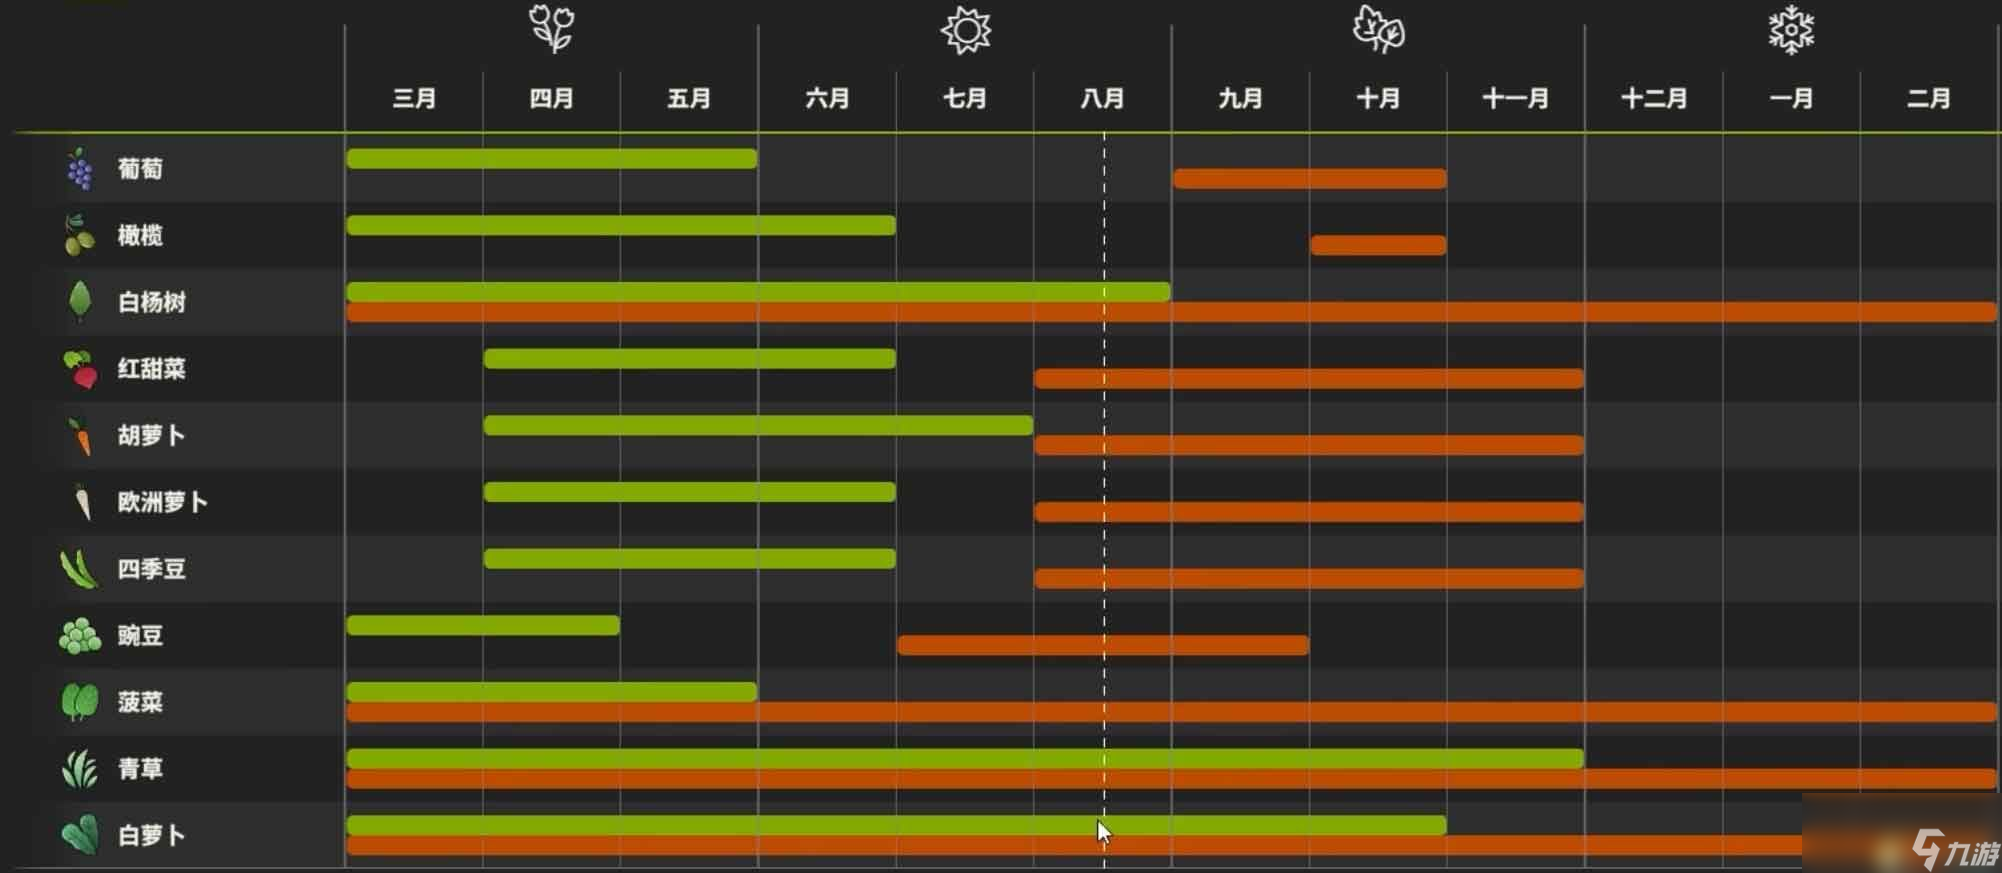This screenshot has height=873, width=2002.
Task: Select the 四月 month column header
Action: [x=551, y=98]
